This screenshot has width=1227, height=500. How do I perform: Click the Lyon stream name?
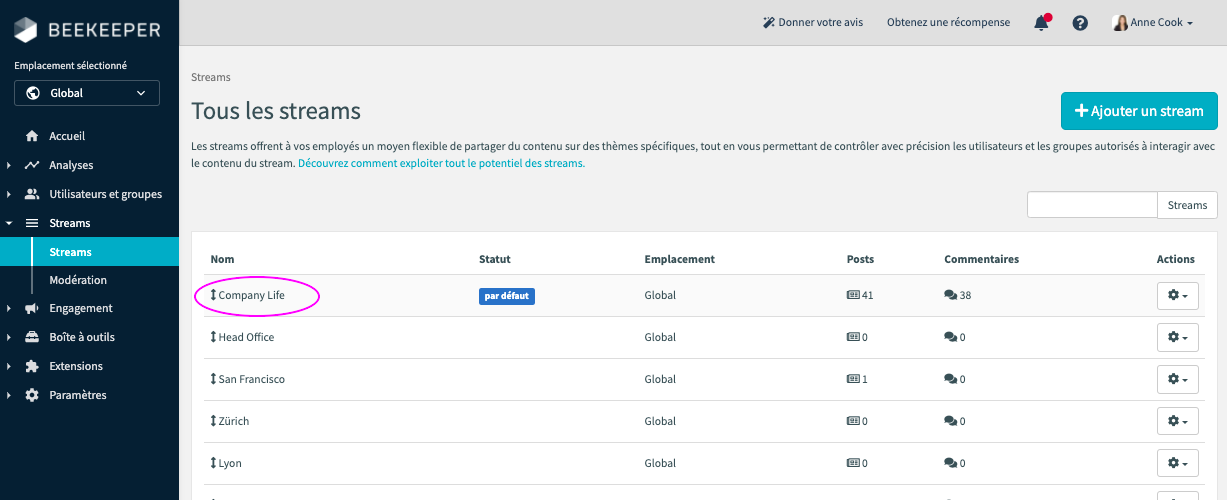coord(230,464)
